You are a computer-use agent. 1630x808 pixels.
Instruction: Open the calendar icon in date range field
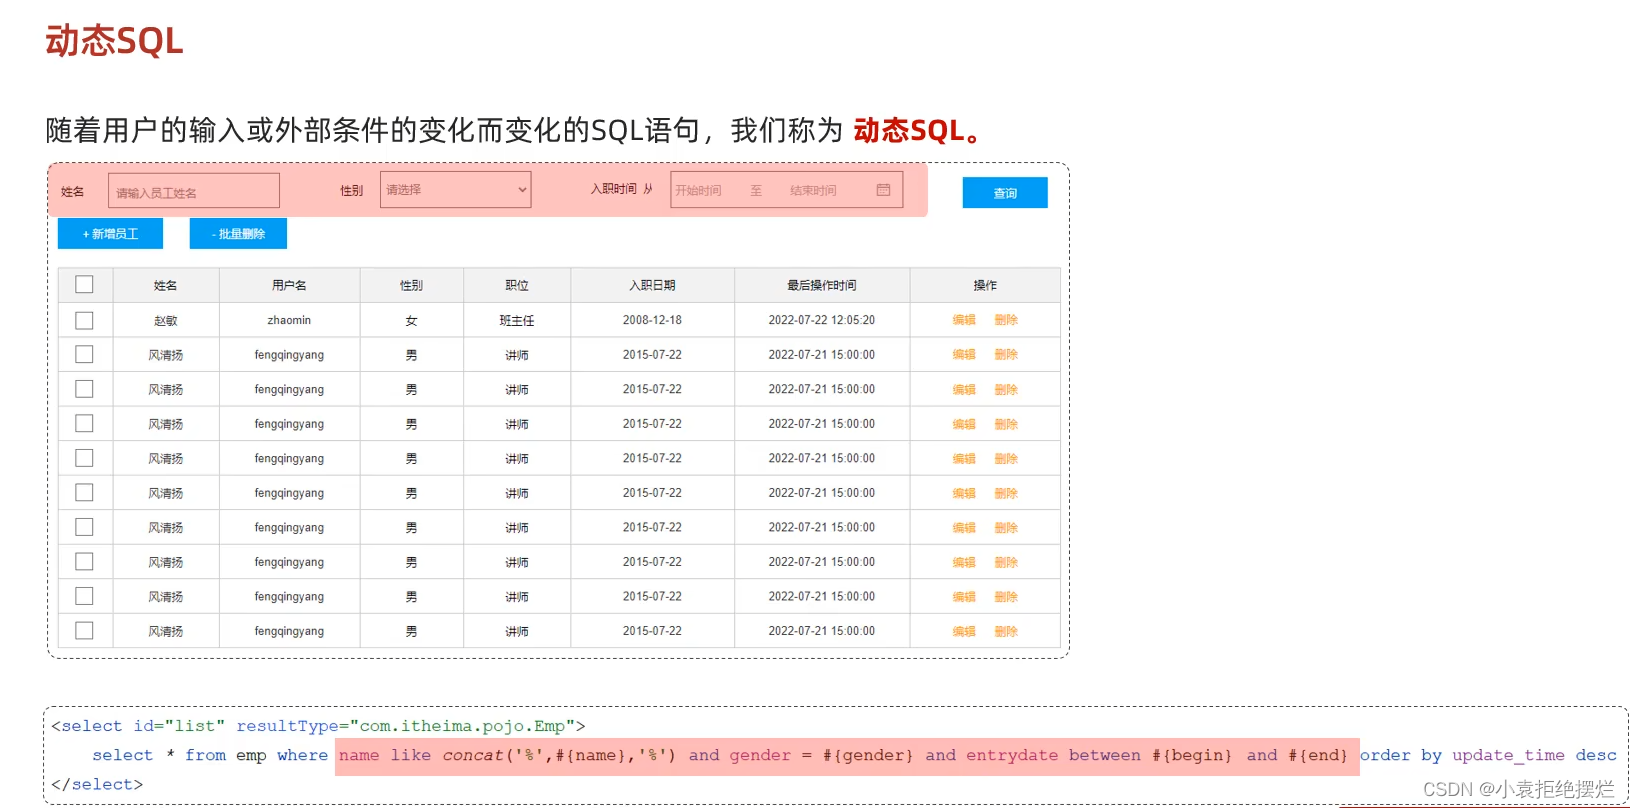[883, 190]
